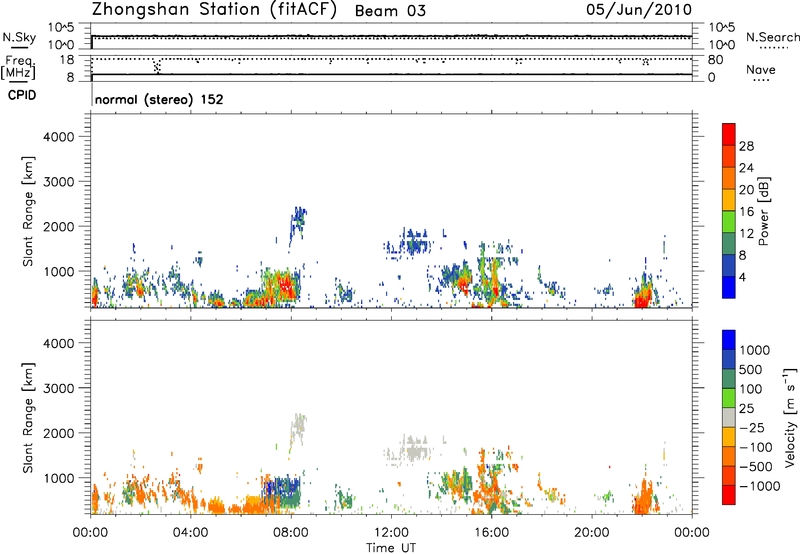
Task: Click "4000" tick in the power panel
Action: pyautogui.click(x=59, y=137)
